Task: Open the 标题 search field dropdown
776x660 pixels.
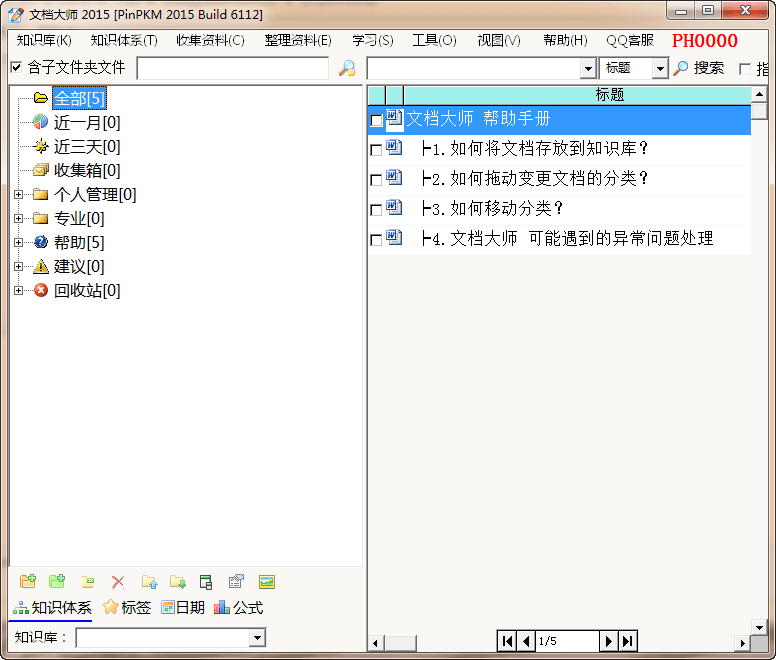Action: pos(660,68)
